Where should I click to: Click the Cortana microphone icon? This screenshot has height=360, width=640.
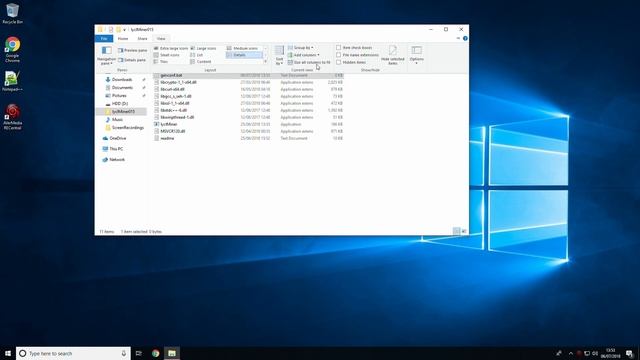click(x=124, y=353)
